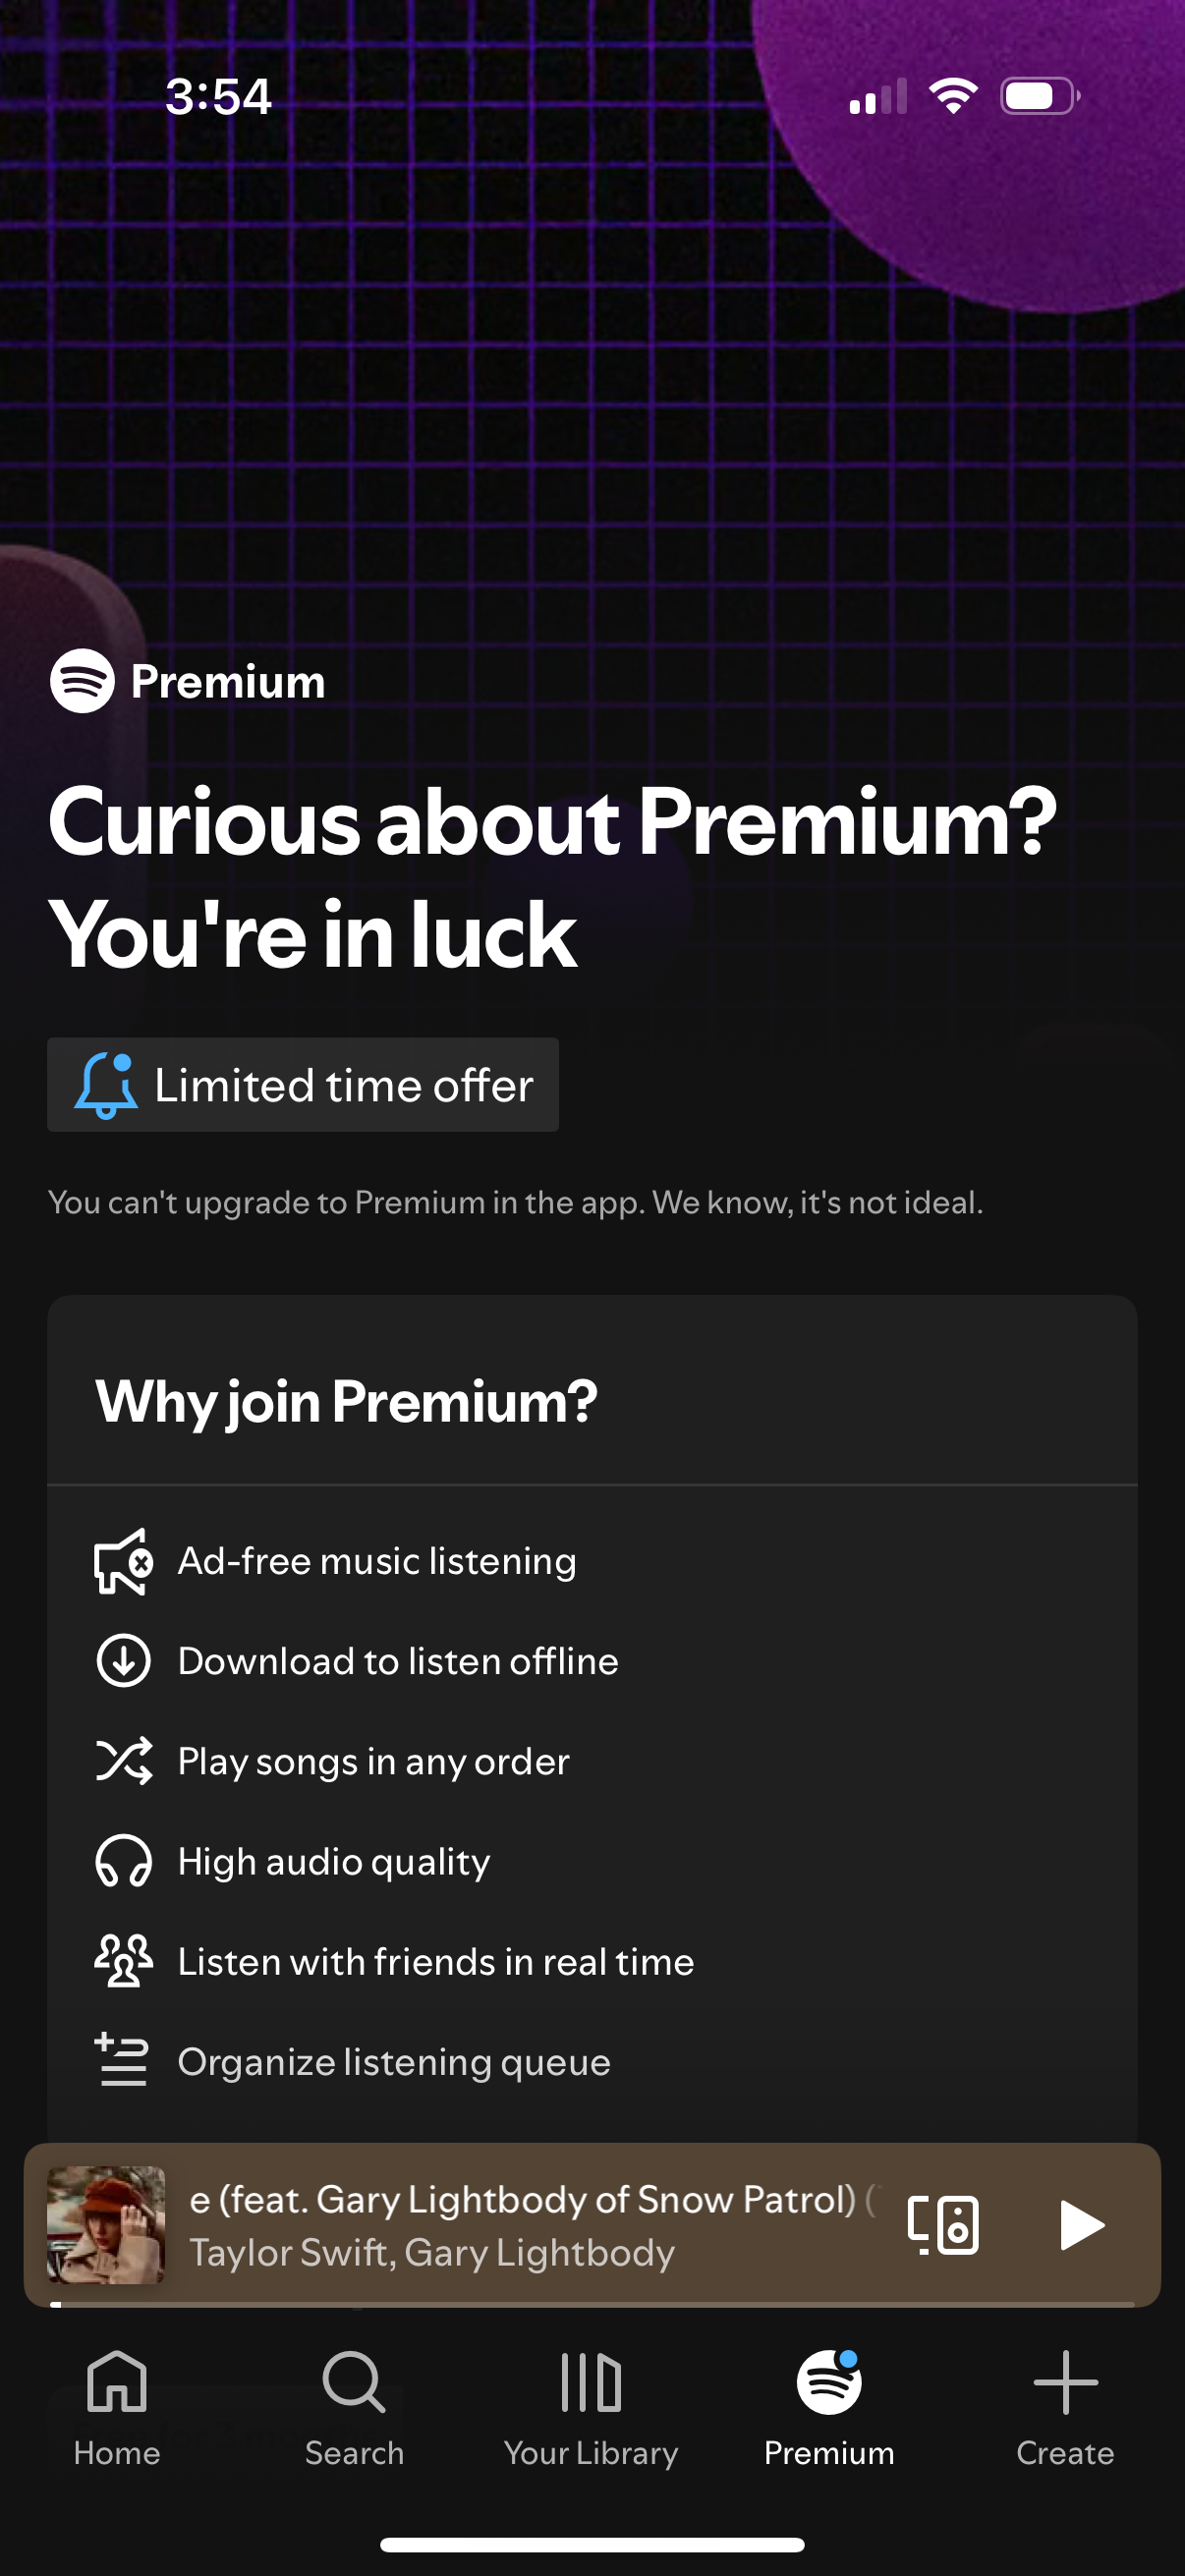Viewport: 1185px width, 2576px height.
Task: Tap the listen with friends icon
Action: click(x=122, y=1961)
